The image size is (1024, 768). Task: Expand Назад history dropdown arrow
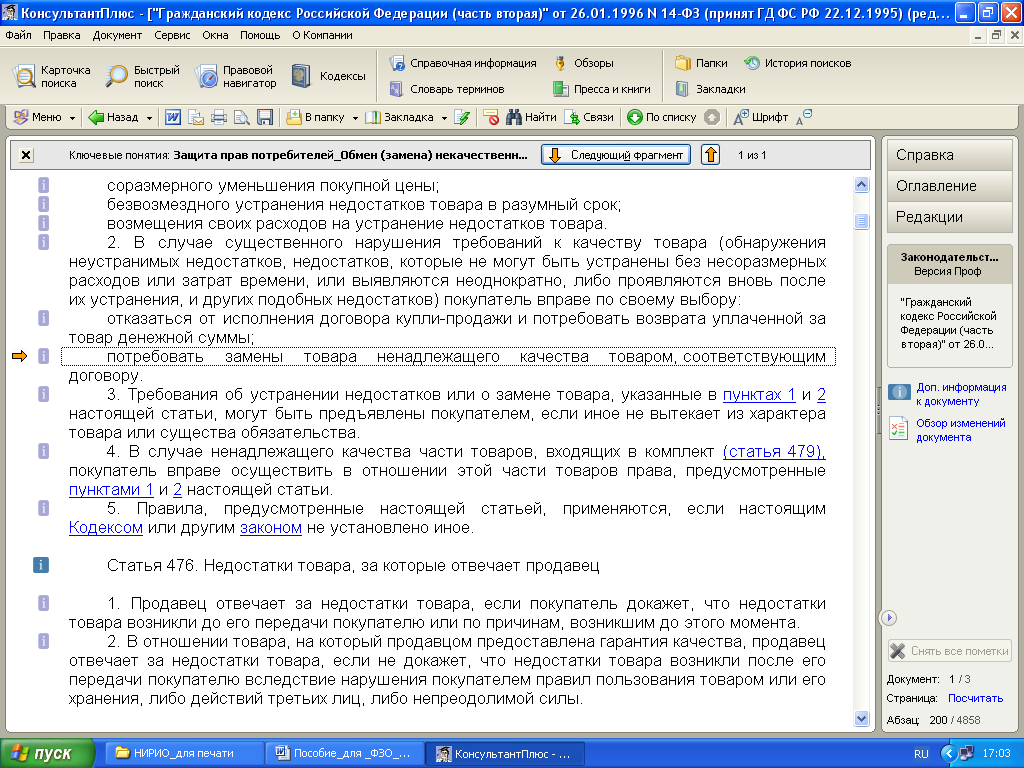click(150, 118)
